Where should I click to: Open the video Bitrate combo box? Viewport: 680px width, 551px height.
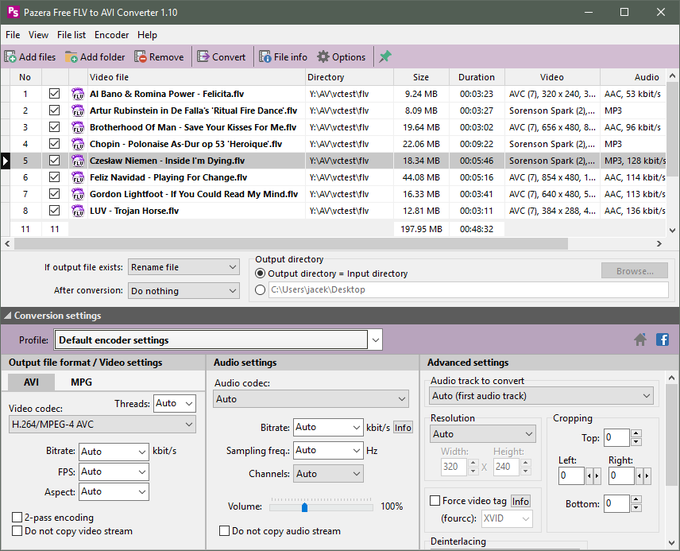pyautogui.click(x=114, y=452)
